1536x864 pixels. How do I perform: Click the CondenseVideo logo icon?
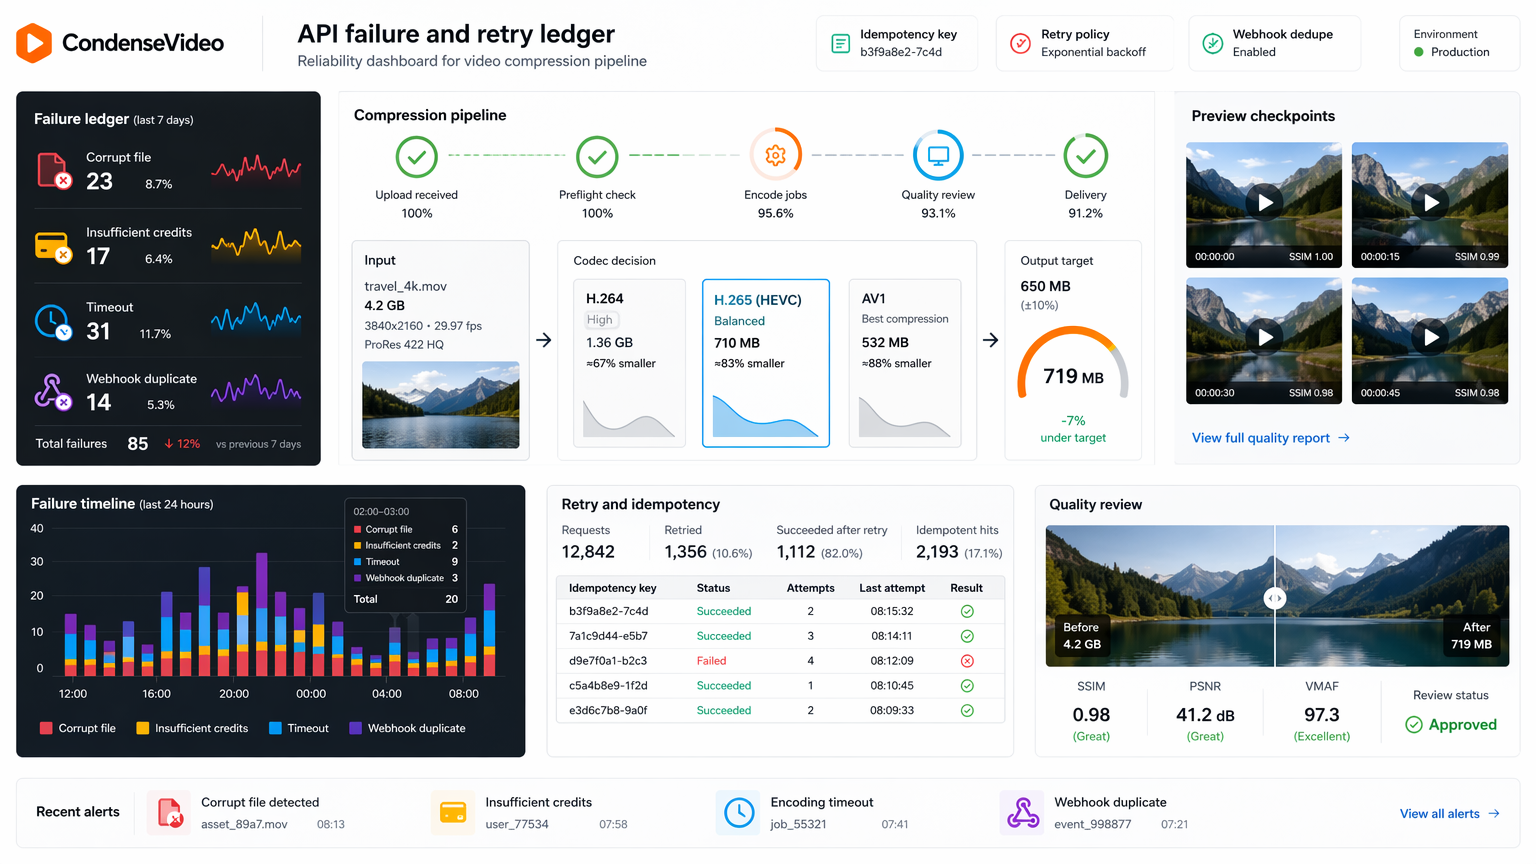click(x=34, y=43)
